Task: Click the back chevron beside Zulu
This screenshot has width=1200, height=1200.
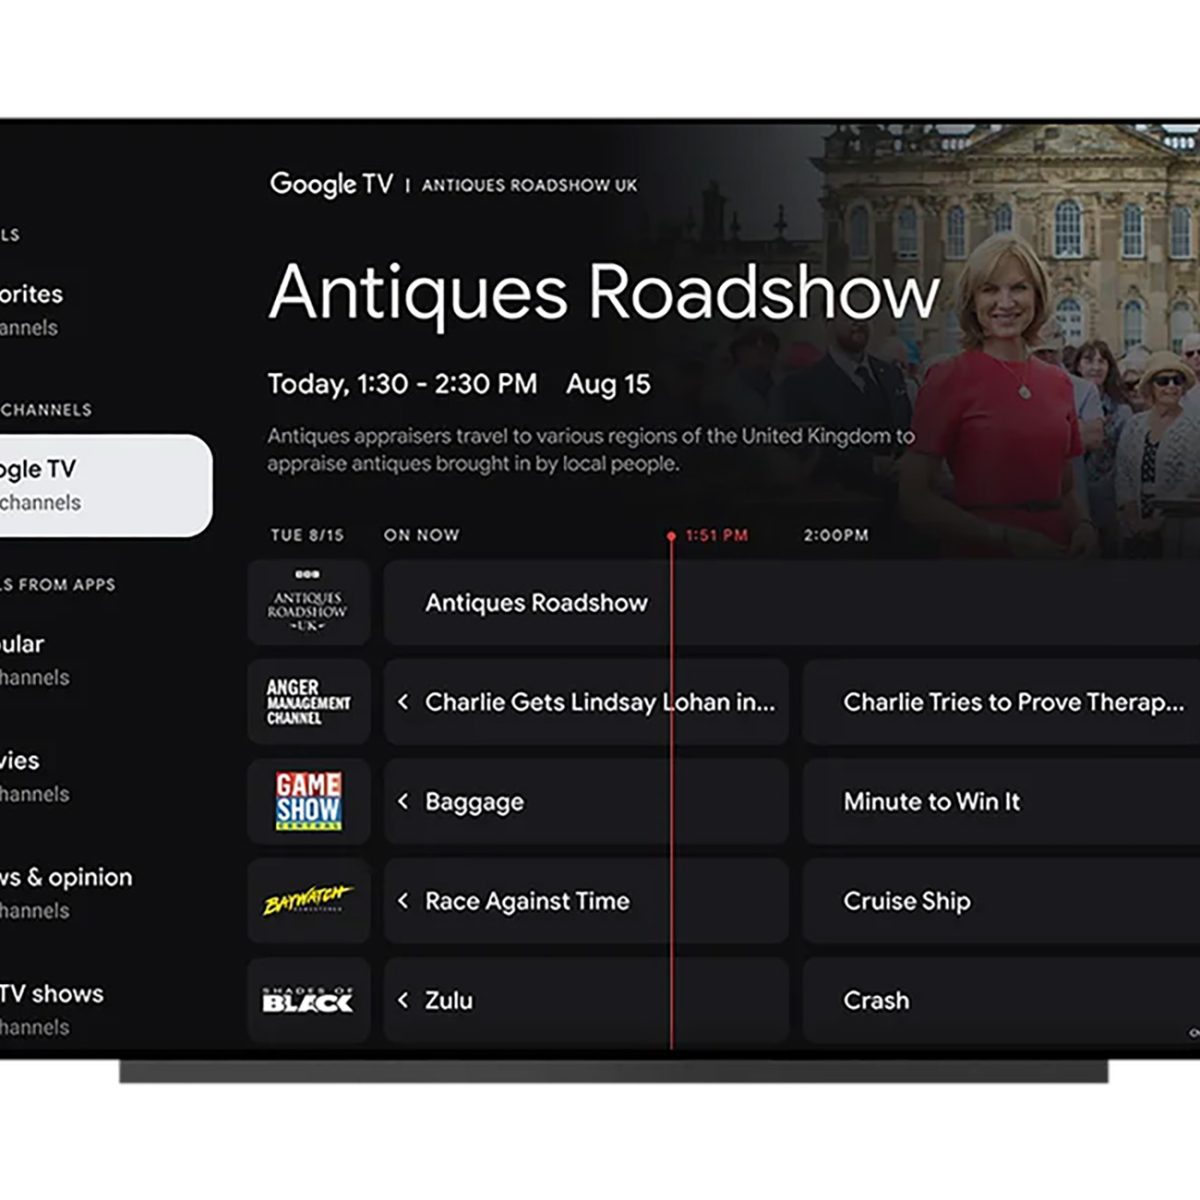Action: click(x=403, y=1000)
